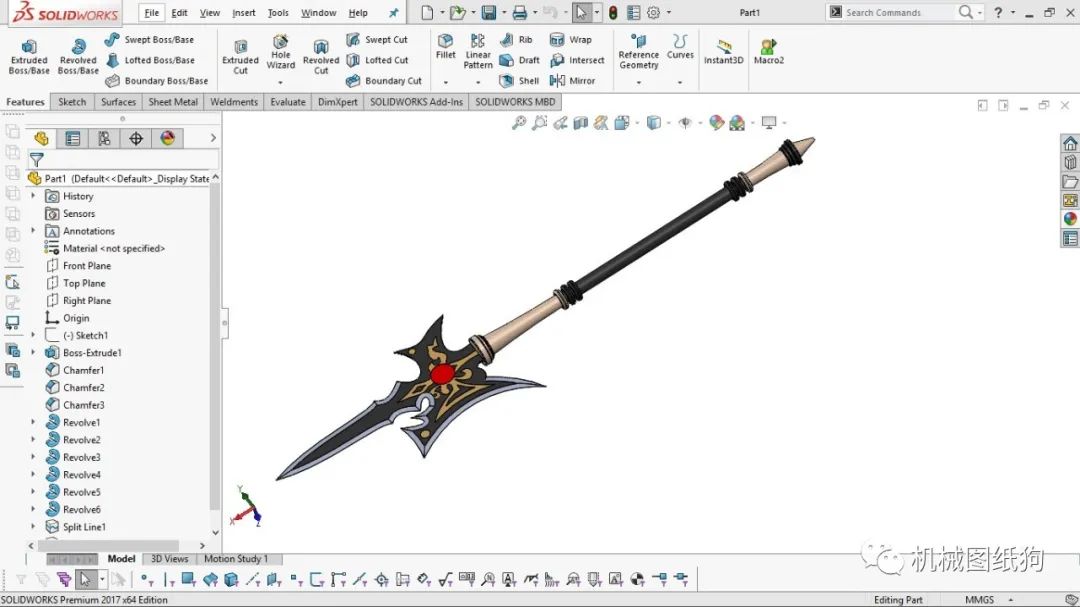
Task: Select Chamfer2 in the feature tree
Action: pyautogui.click(x=76, y=388)
